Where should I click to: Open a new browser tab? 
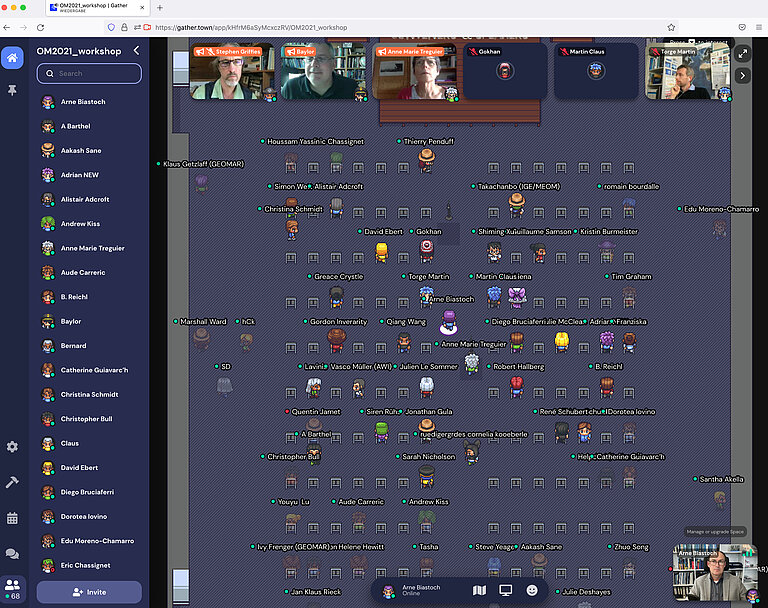coord(159,8)
